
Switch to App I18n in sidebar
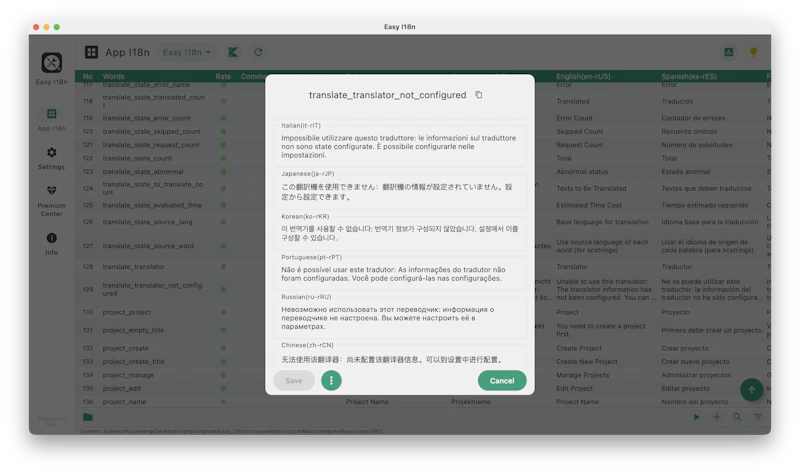[x=52, y=119]
